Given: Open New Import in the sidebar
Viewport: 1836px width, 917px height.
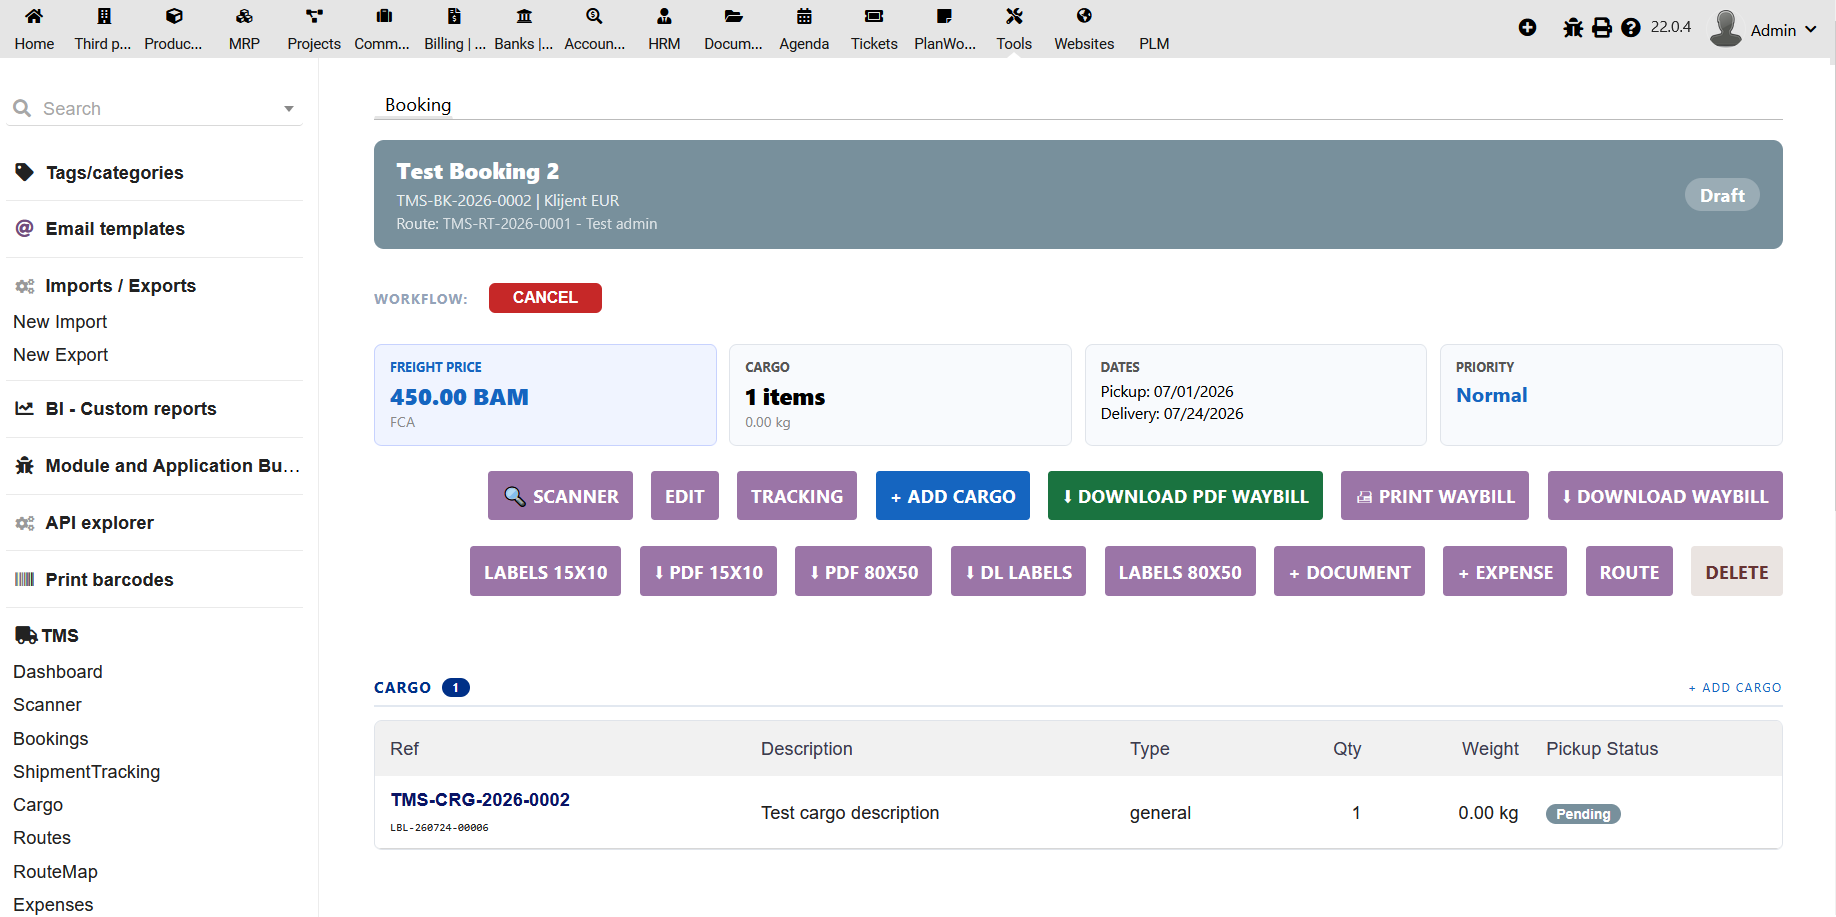Looking at the screenshot, I should tap(60, 322).
